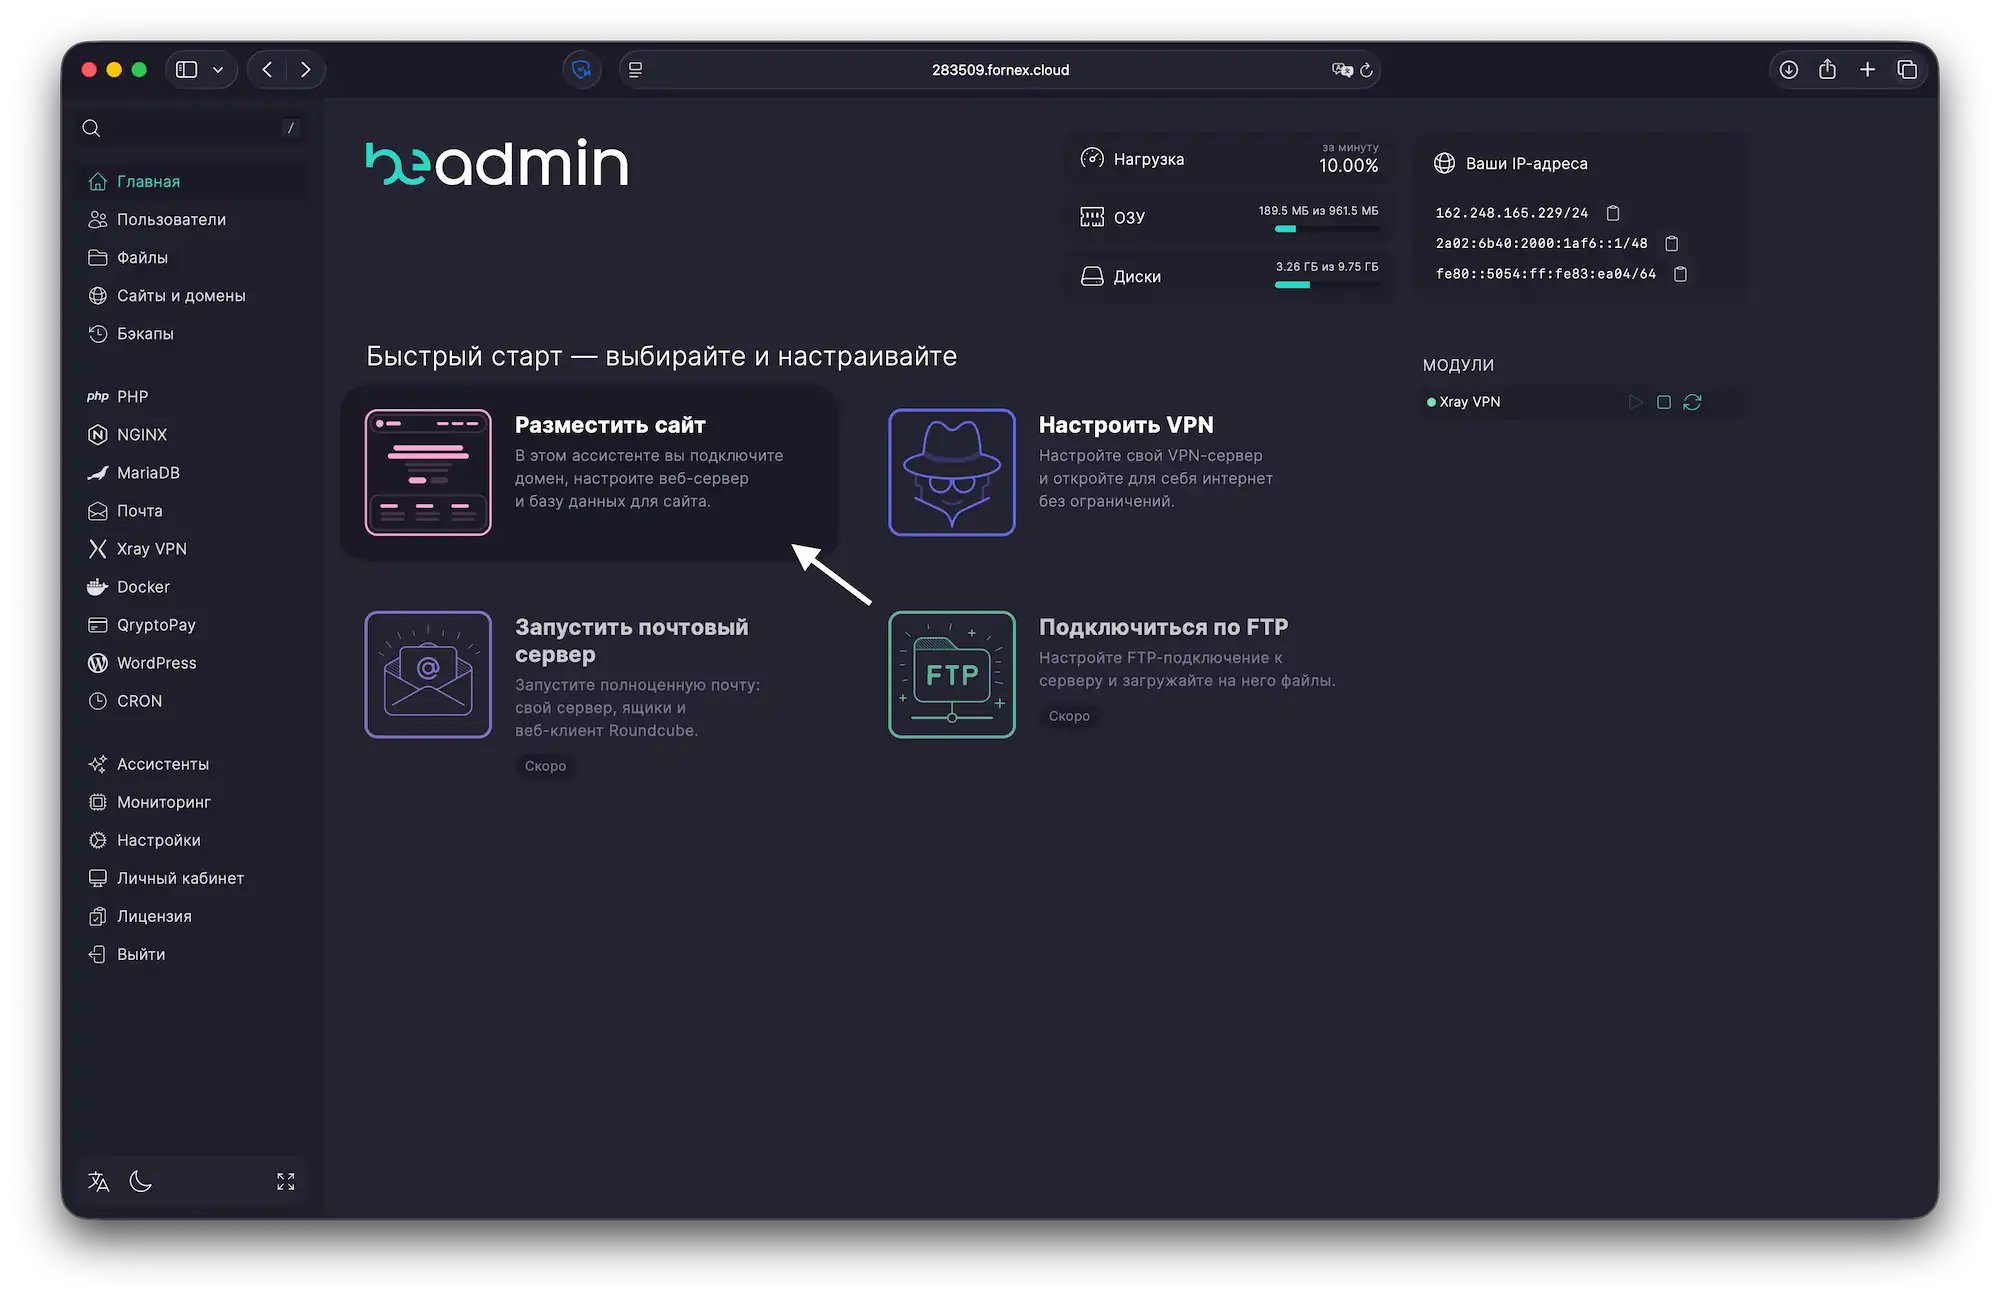This screenshot has height=1300, width=2000.
Task: Copy the IP address 162.248.165.229/24
Action: tap(1613, 212)
